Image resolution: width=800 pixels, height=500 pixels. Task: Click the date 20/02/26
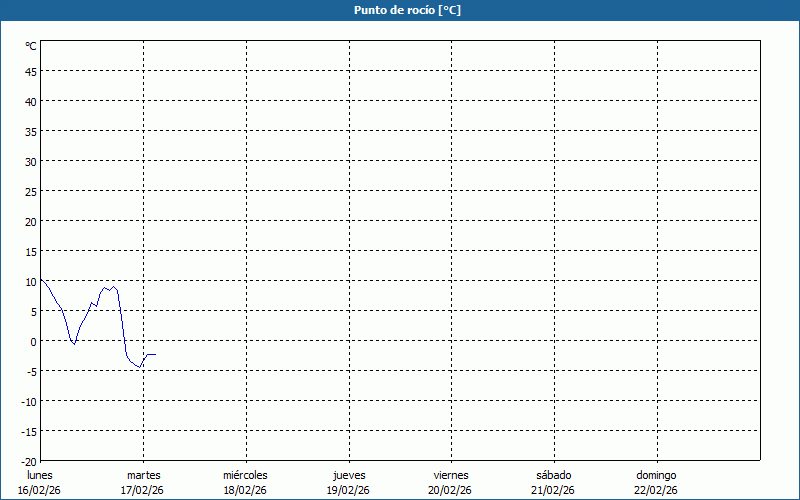[x=450, y=490]
